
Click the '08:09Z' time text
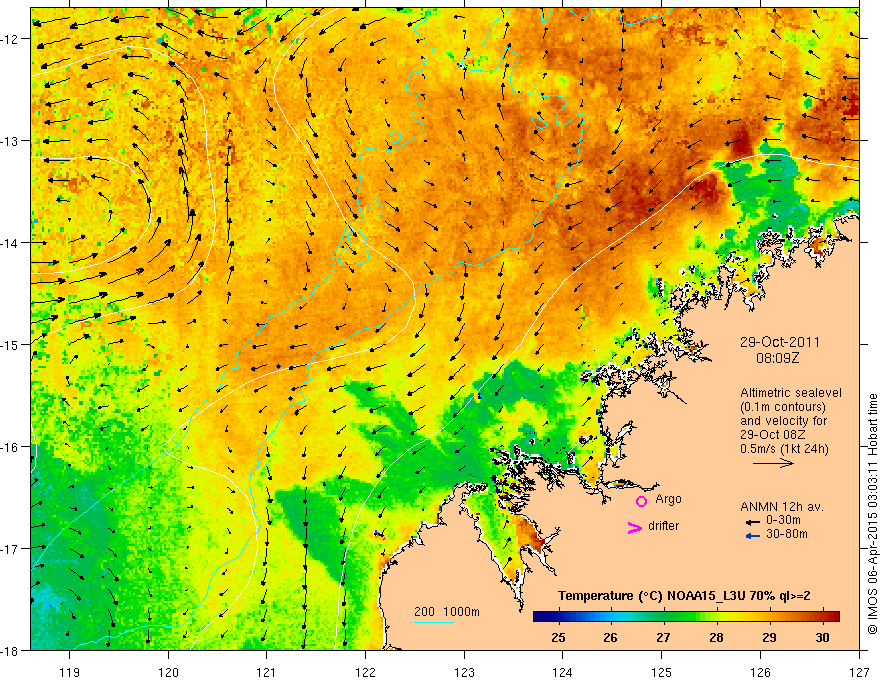pyautogui.click(x=777, y=358)
